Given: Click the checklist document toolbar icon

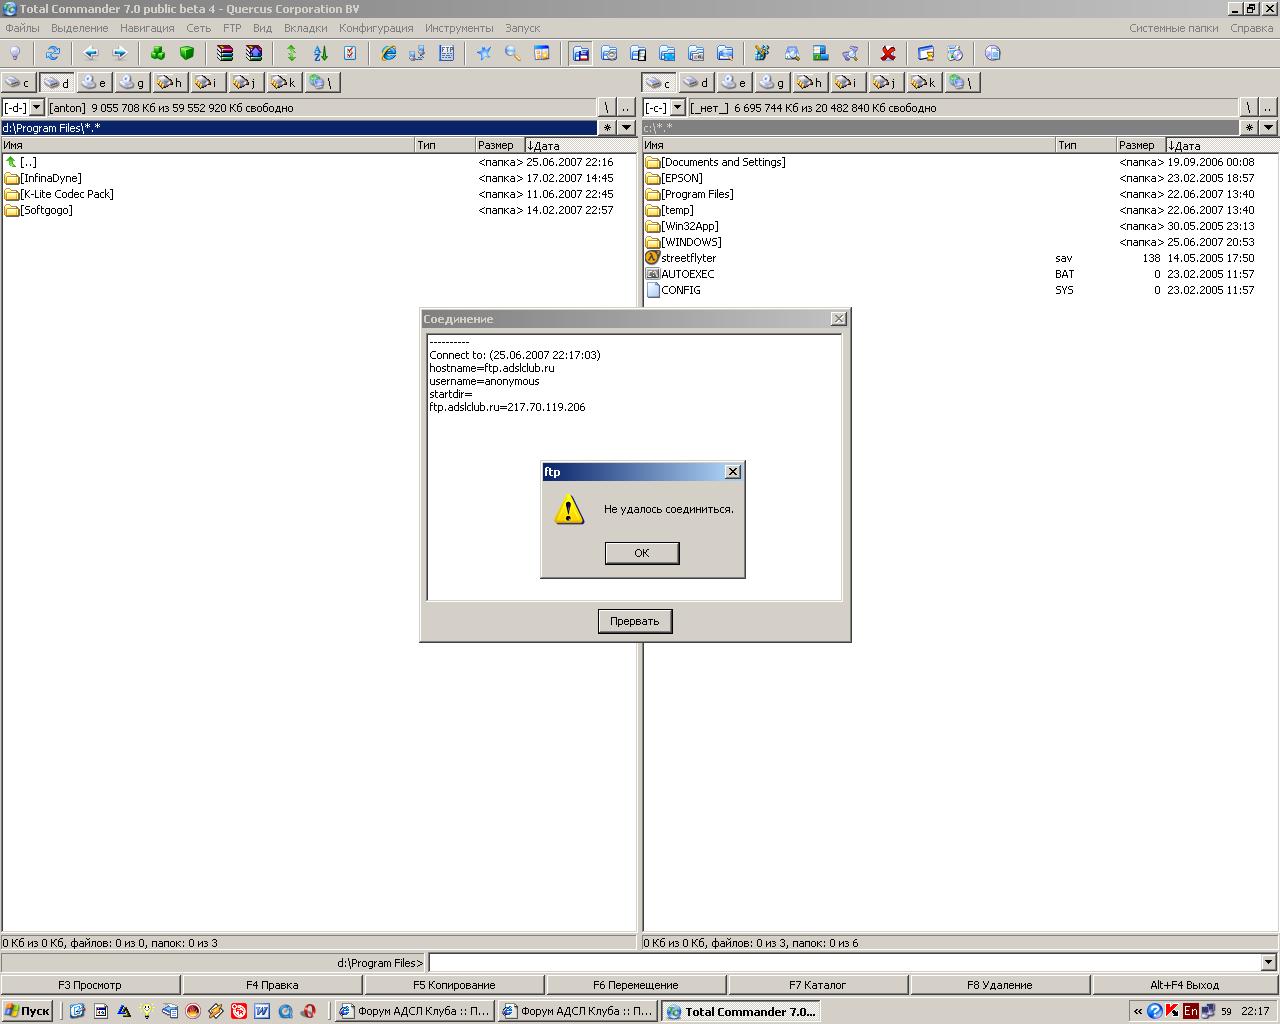Looking at the screenshot, I should 350,53.
